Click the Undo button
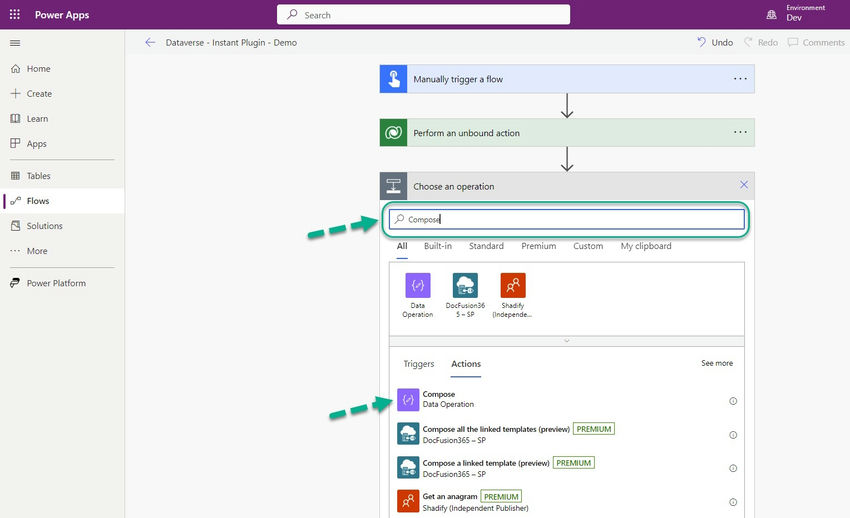Image resolution: width=850 pixels, height=518 pixels. pyautogui.click(x=715, y=42)
